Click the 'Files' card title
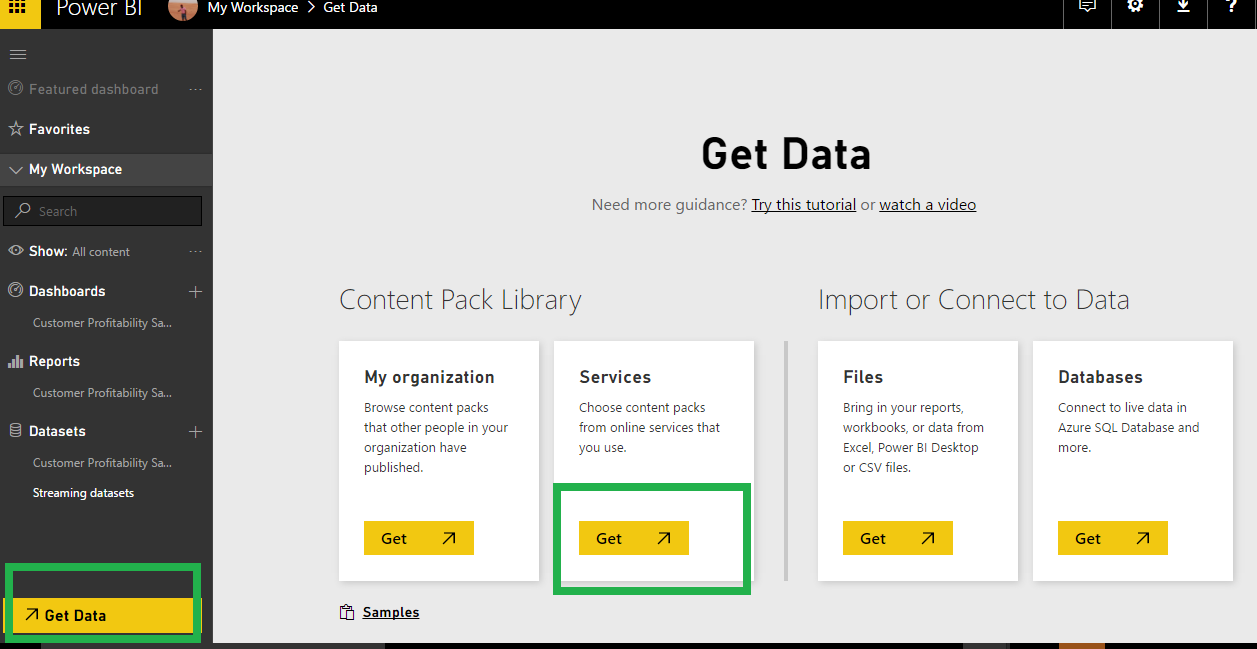This screenshot has width=1257, height=649. tap(863, 377)
